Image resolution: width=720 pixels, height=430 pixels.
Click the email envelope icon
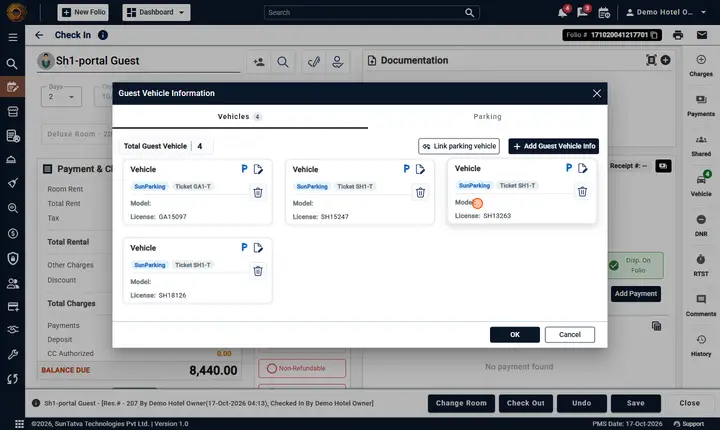[702, 35]
